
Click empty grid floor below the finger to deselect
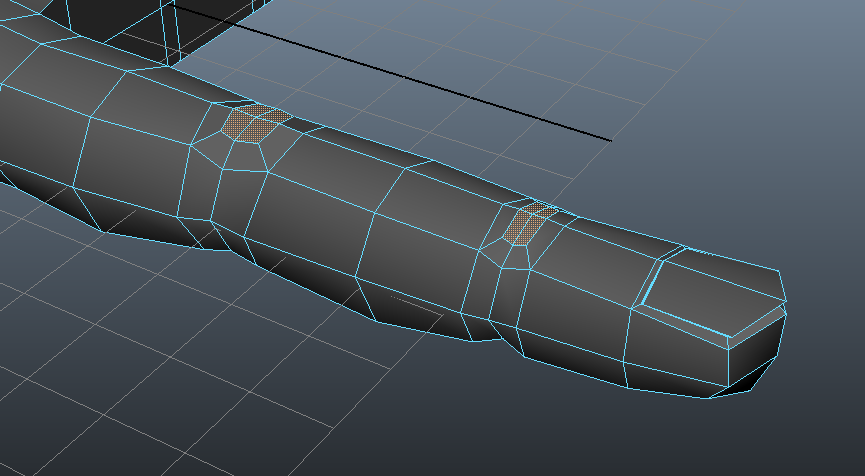point(200,400)
